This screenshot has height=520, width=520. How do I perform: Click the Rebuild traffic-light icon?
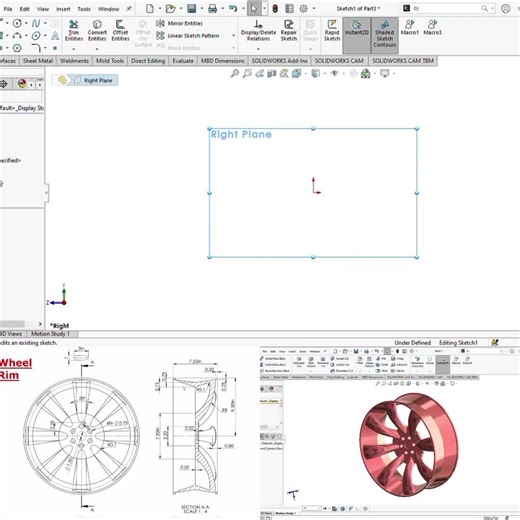point(275,9)
